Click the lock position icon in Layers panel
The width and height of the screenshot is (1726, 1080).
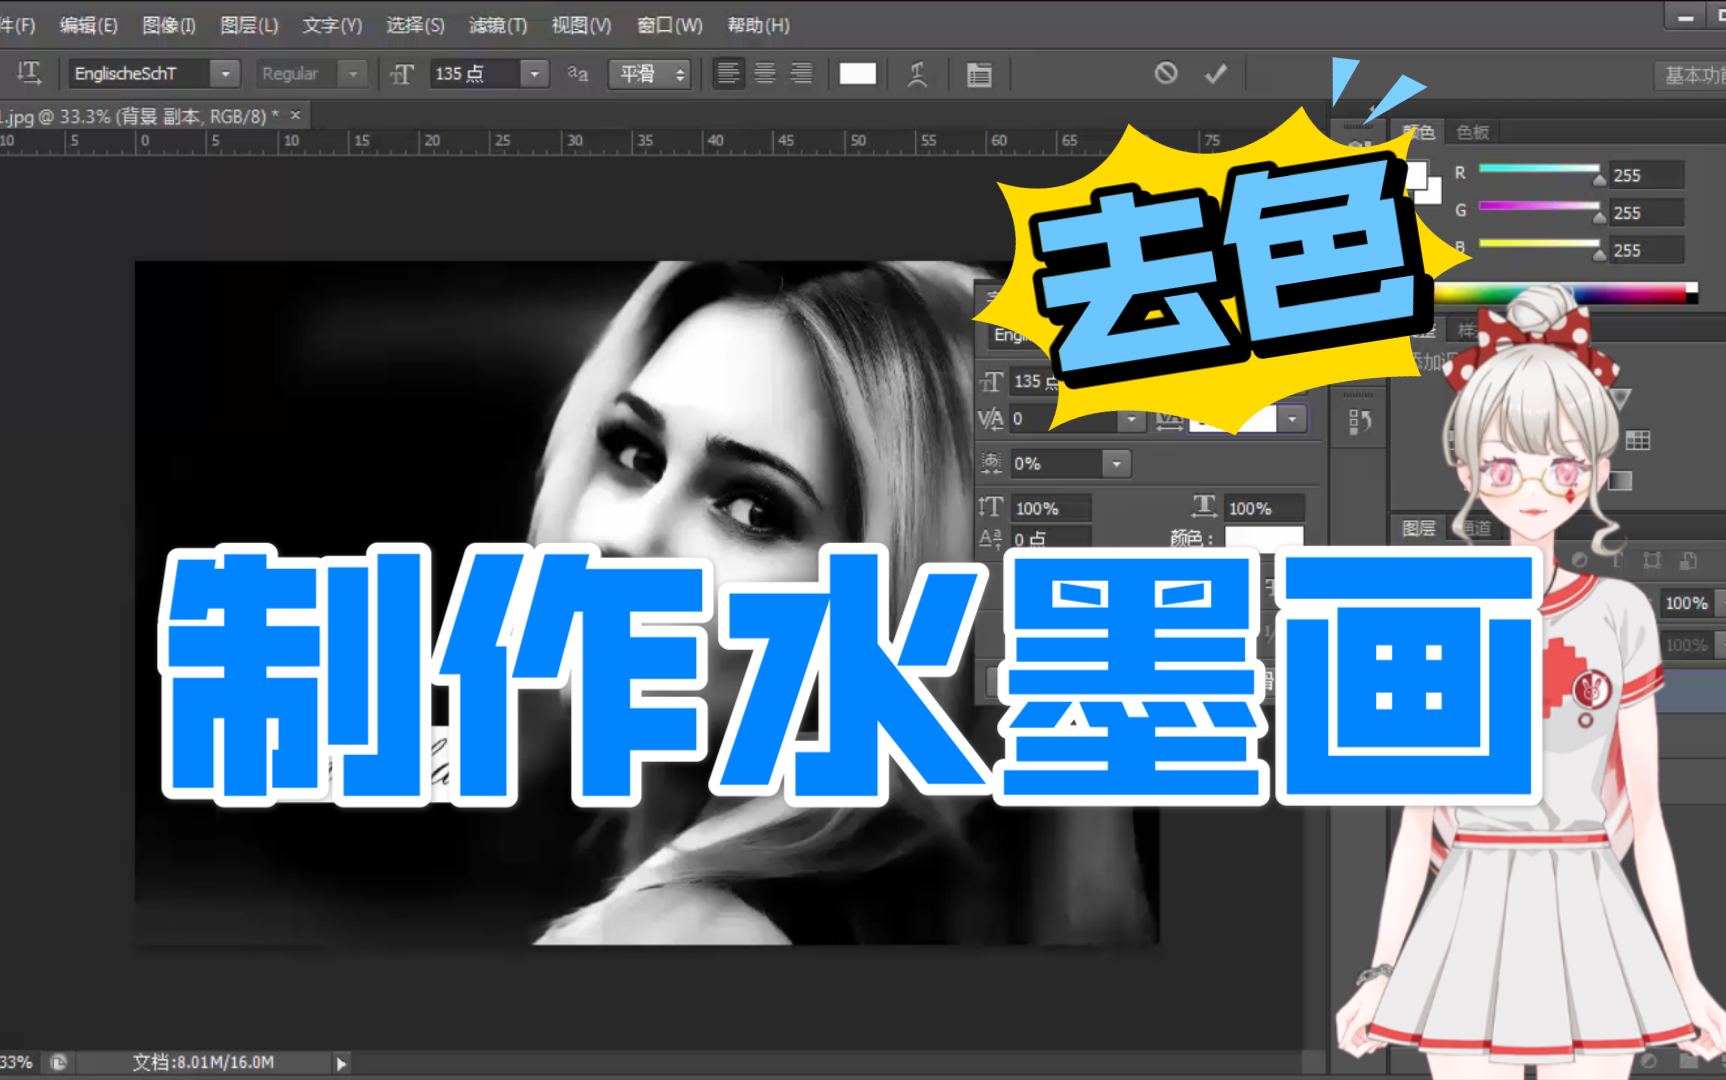(1651, 560)
